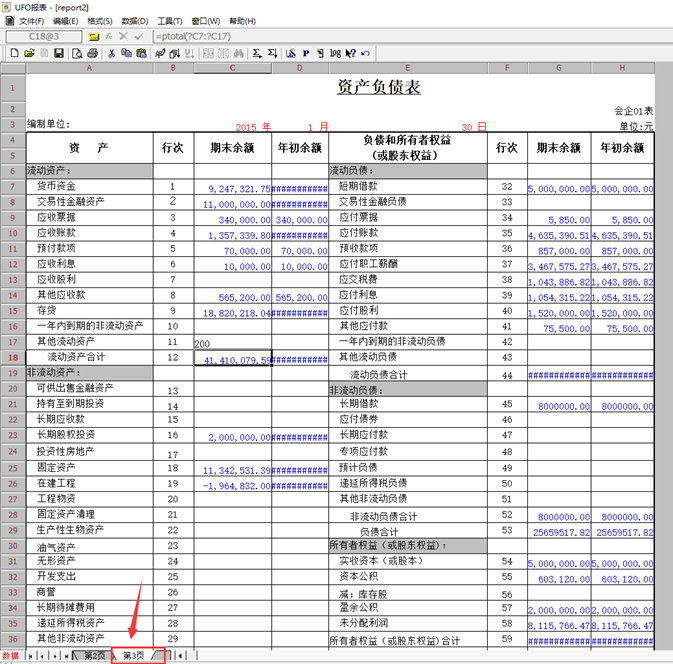Click the yellow formula definition button
The width and height of the screenshot is (673, 664).
[94, 37]
